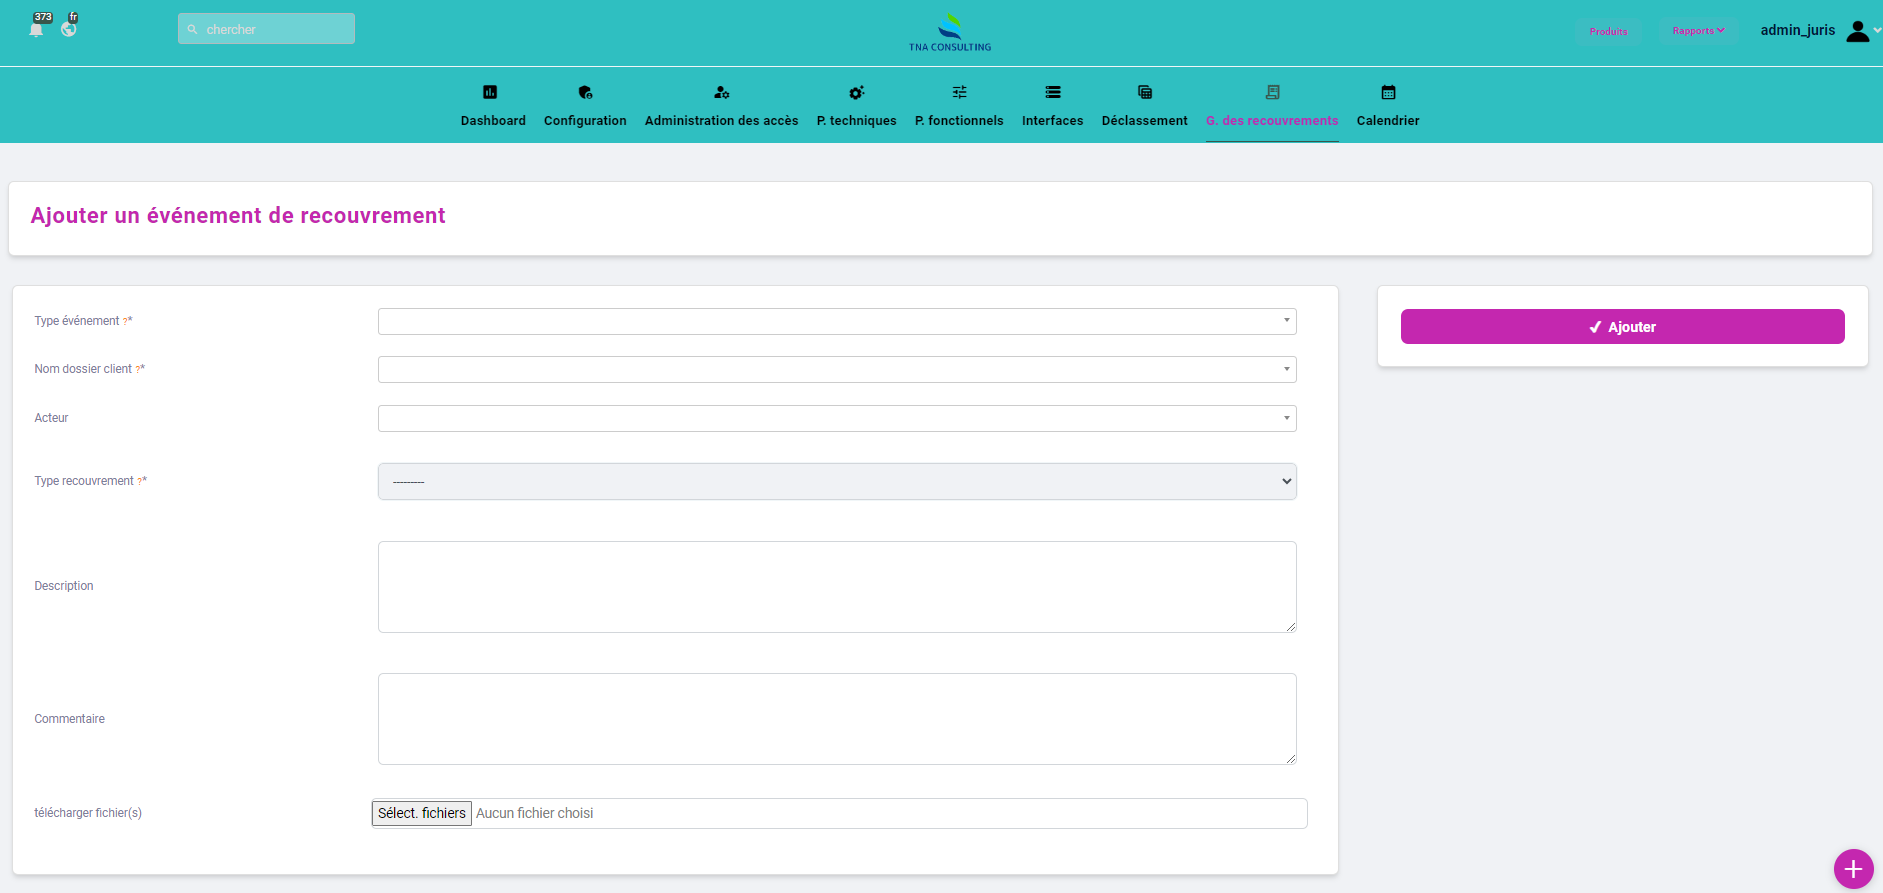
Task: Open the G. des recouvrements tab
Action: tap(1271, 120)
